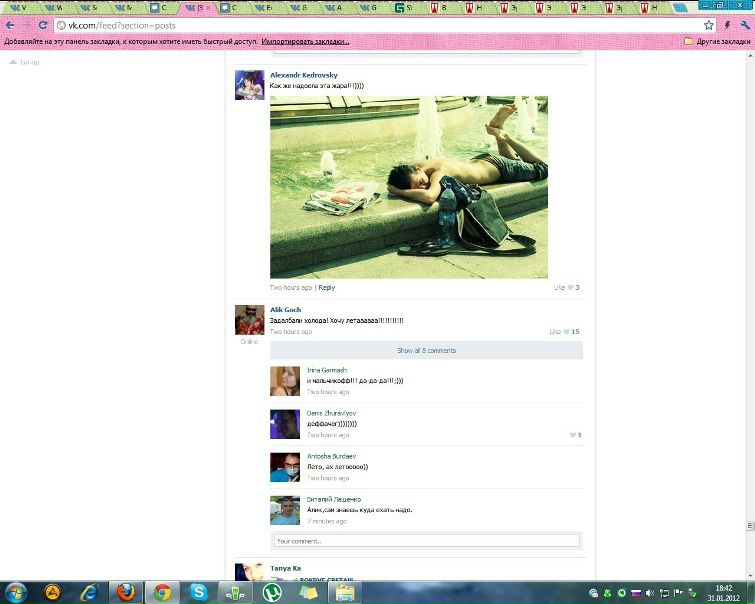Click the Импортировать закладки link
The width and height of the screenshot is (755, 604).
pos(305,42)
